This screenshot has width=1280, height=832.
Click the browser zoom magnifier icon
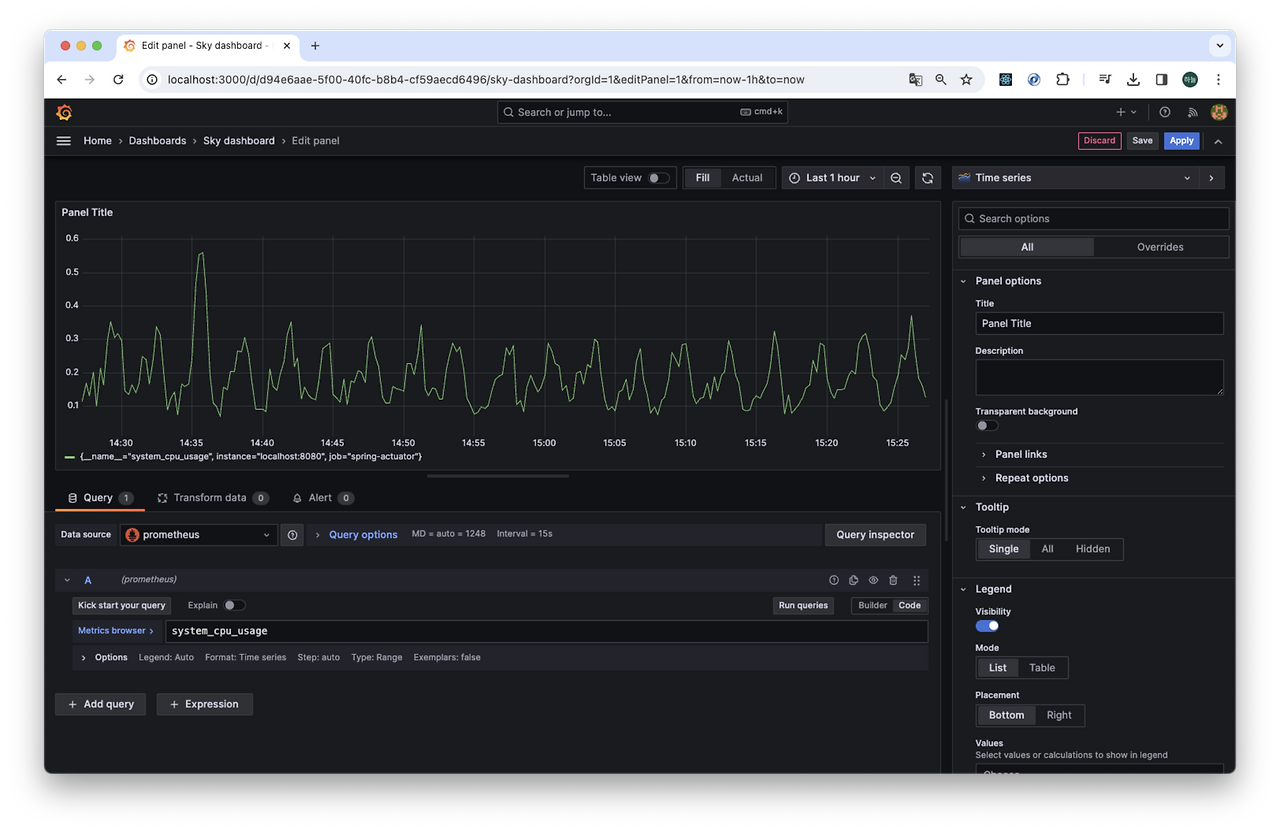[x=941, y=79]
